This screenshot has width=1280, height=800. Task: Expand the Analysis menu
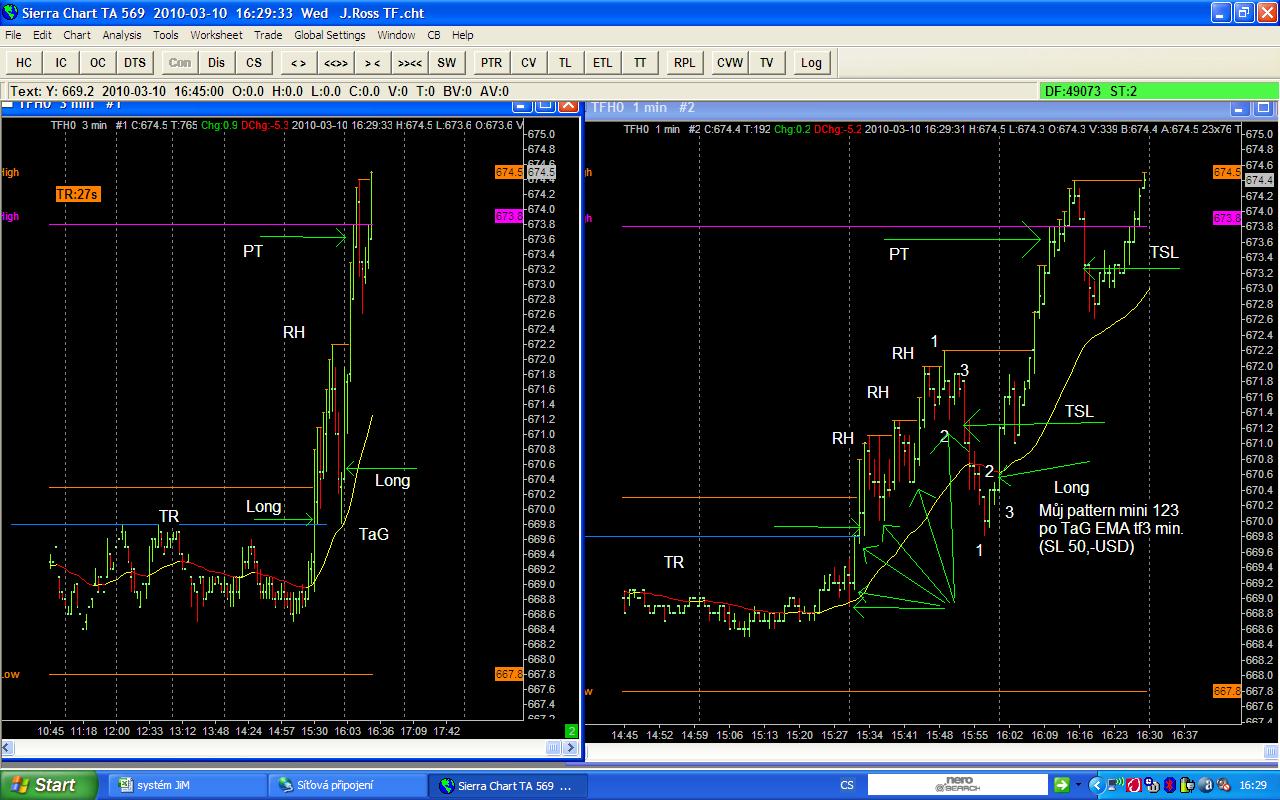pyautogui.click(x=122, y=35)
